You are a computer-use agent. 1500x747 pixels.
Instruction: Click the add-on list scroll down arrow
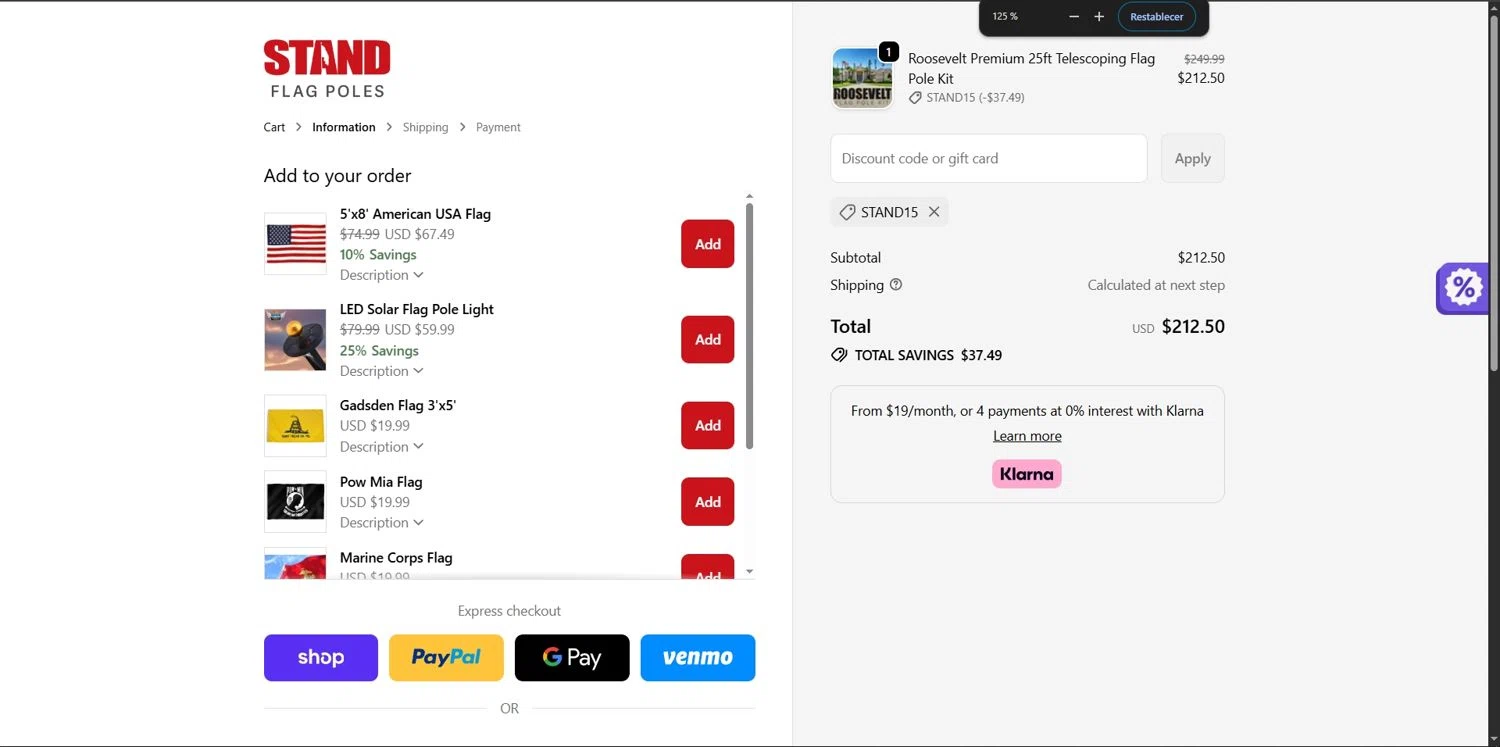coord(750,572)
